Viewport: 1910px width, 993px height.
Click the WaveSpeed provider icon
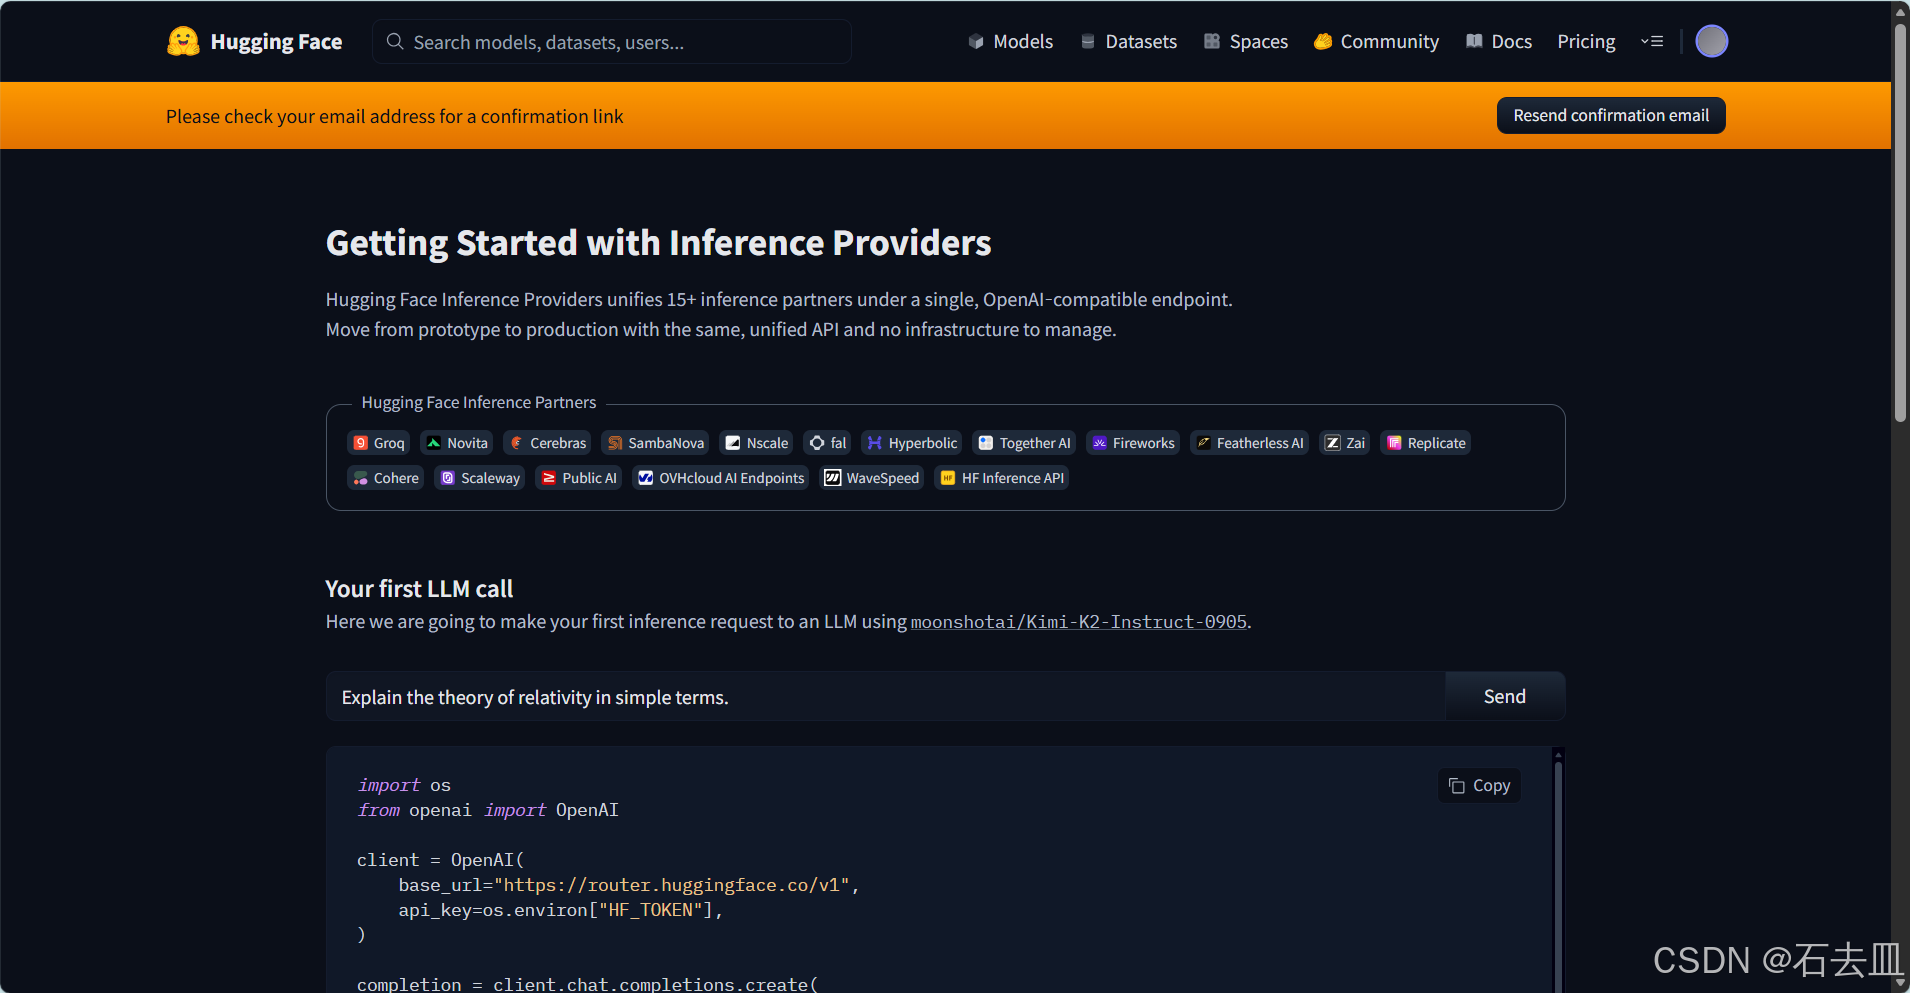click(832, 478)
